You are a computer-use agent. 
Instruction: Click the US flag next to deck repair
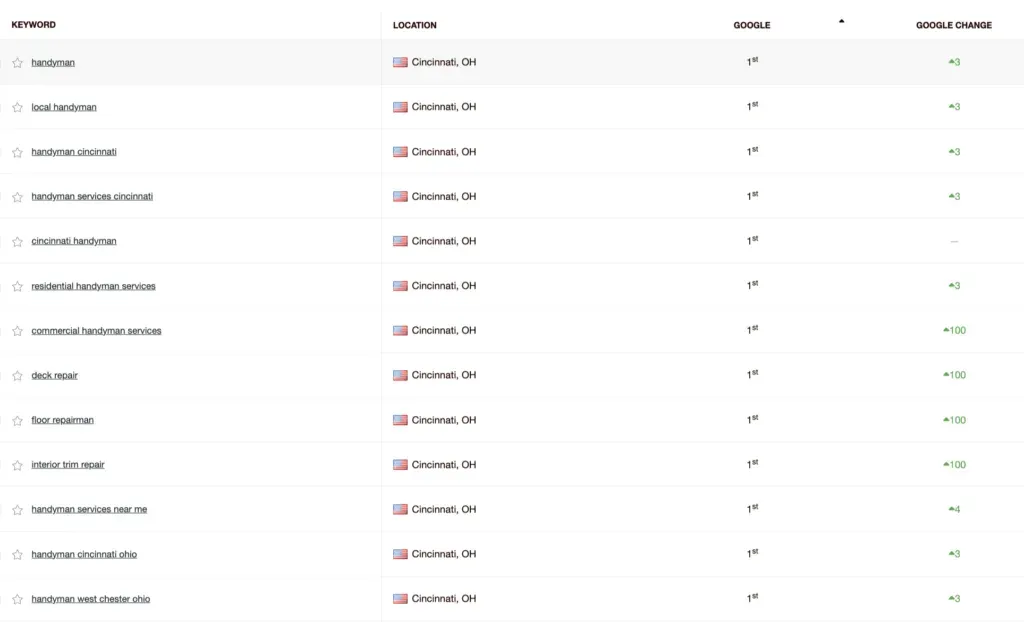click(x=399, y=375)
